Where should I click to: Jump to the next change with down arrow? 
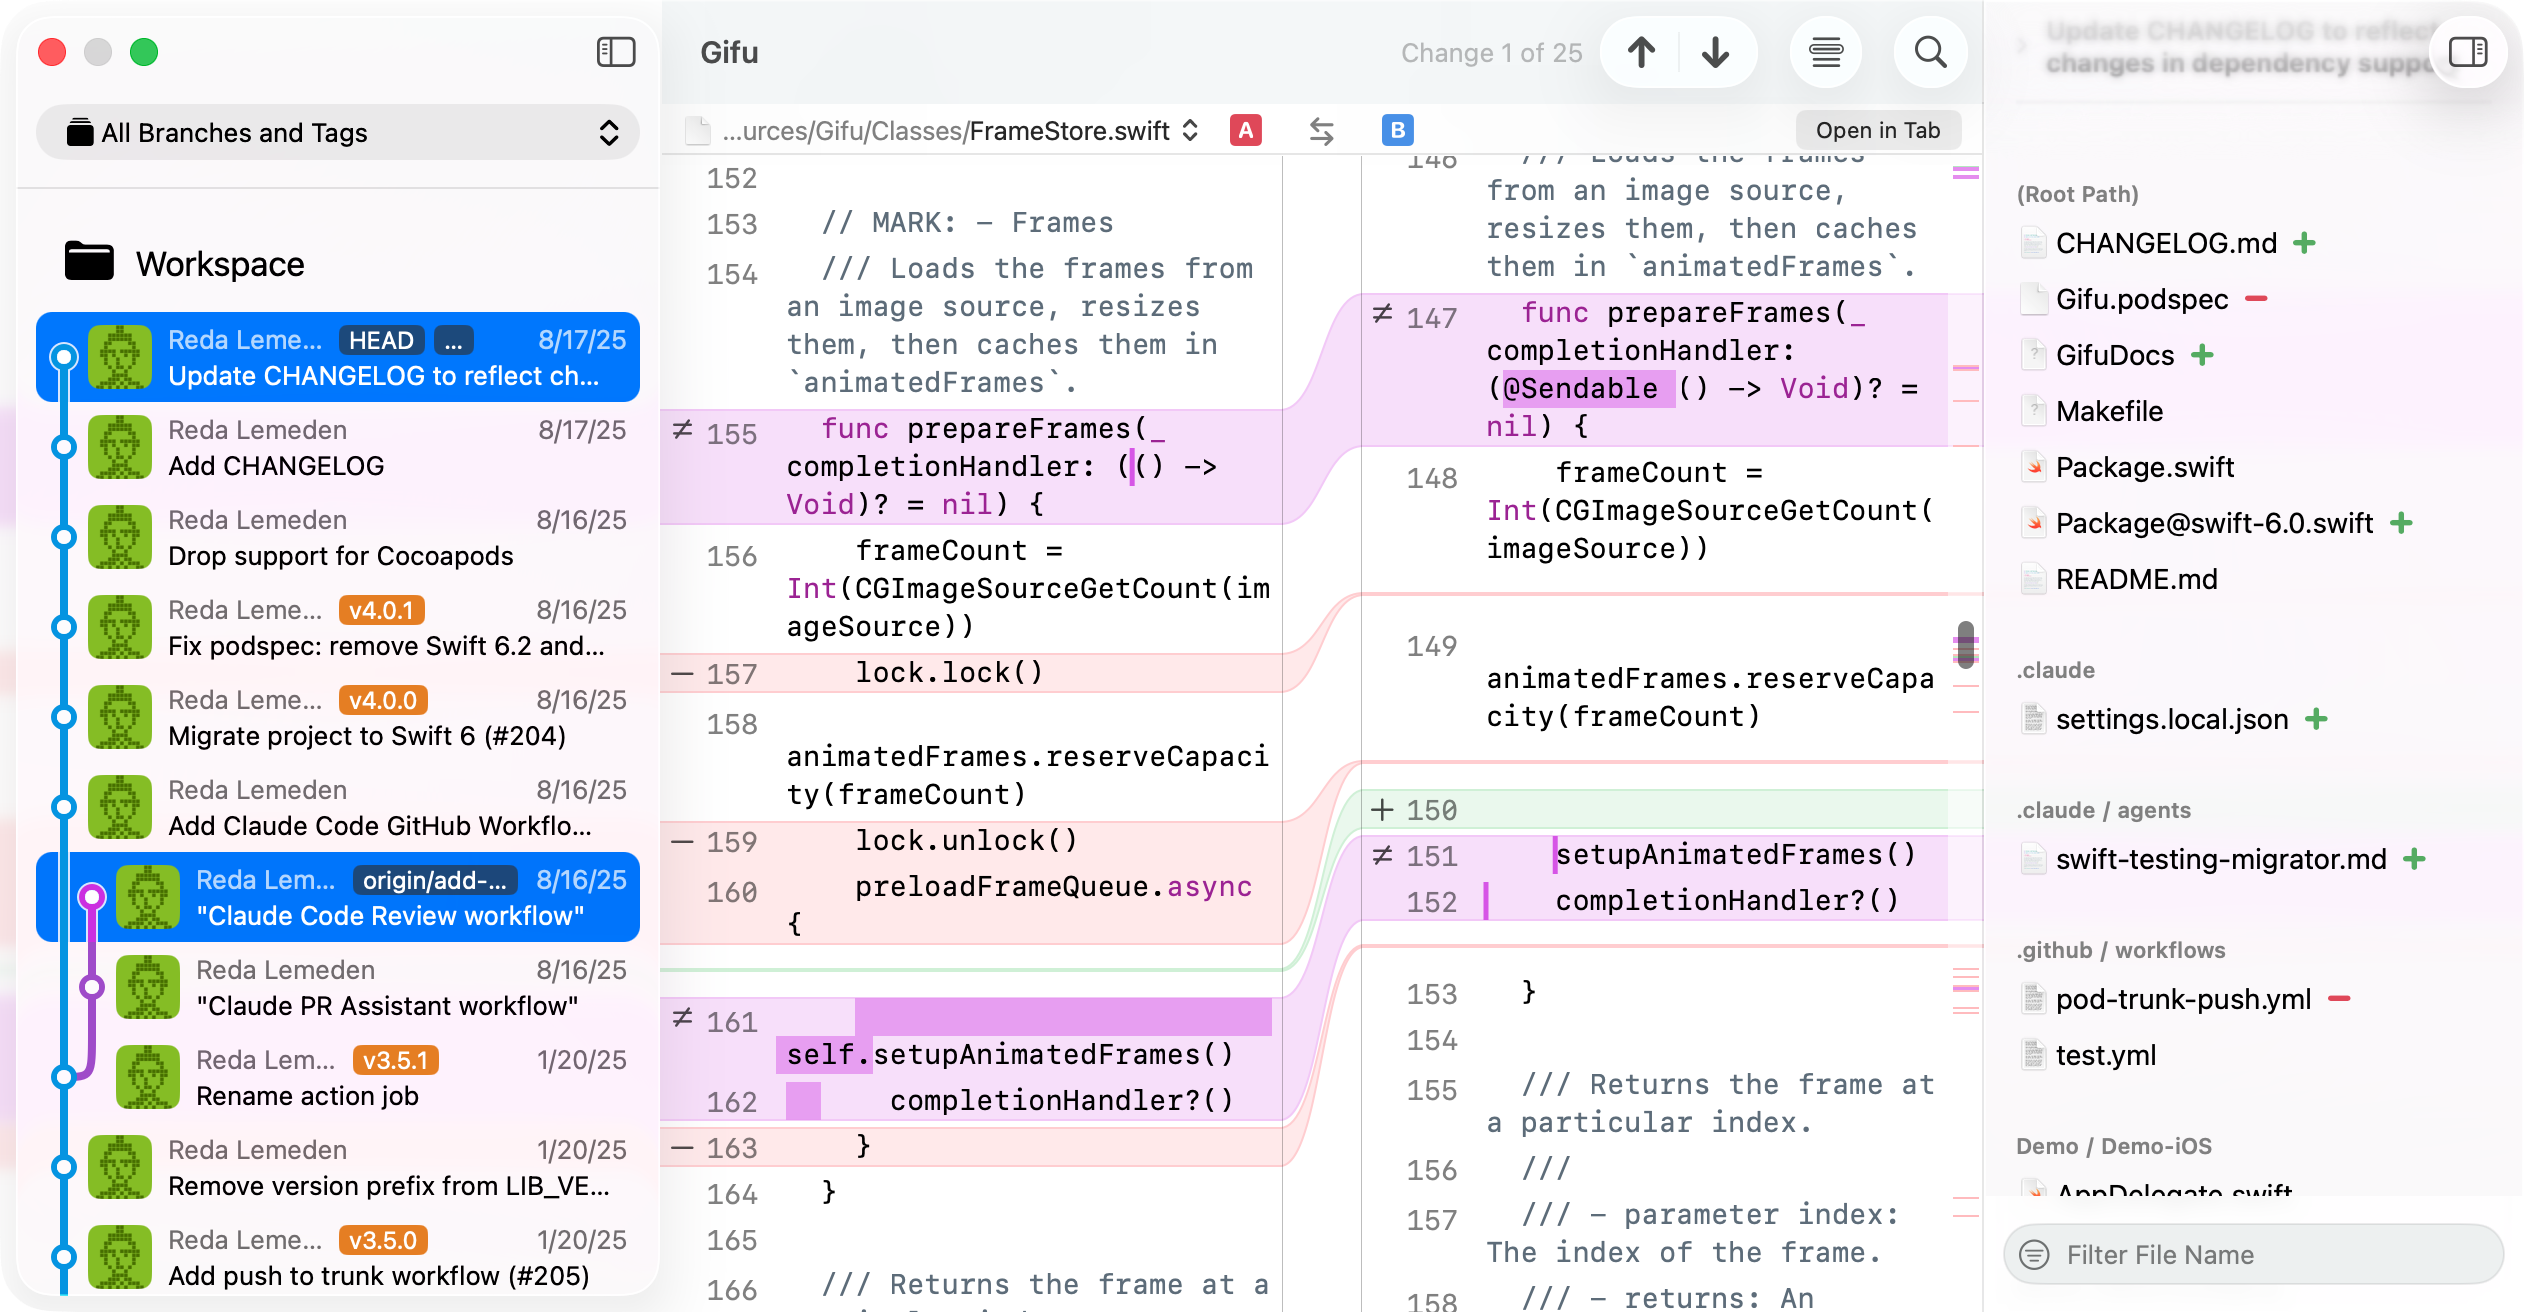coord(1716,52)
